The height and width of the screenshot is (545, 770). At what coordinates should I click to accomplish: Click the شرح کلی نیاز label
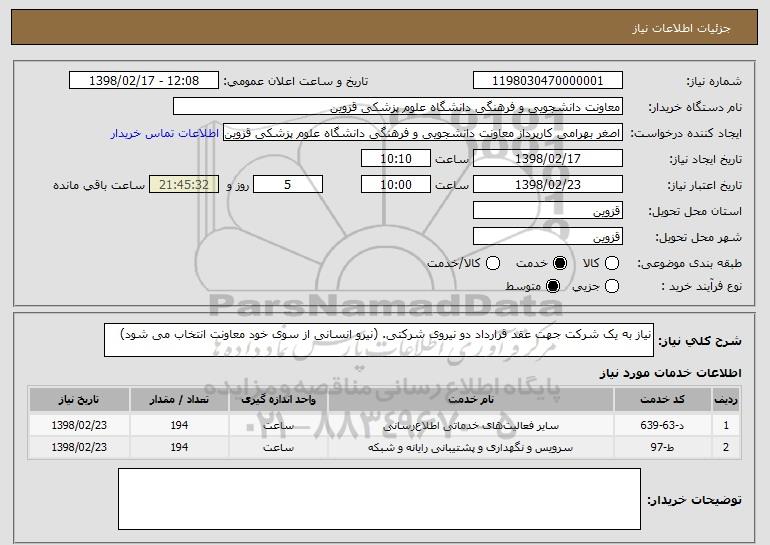pos(700,341)
